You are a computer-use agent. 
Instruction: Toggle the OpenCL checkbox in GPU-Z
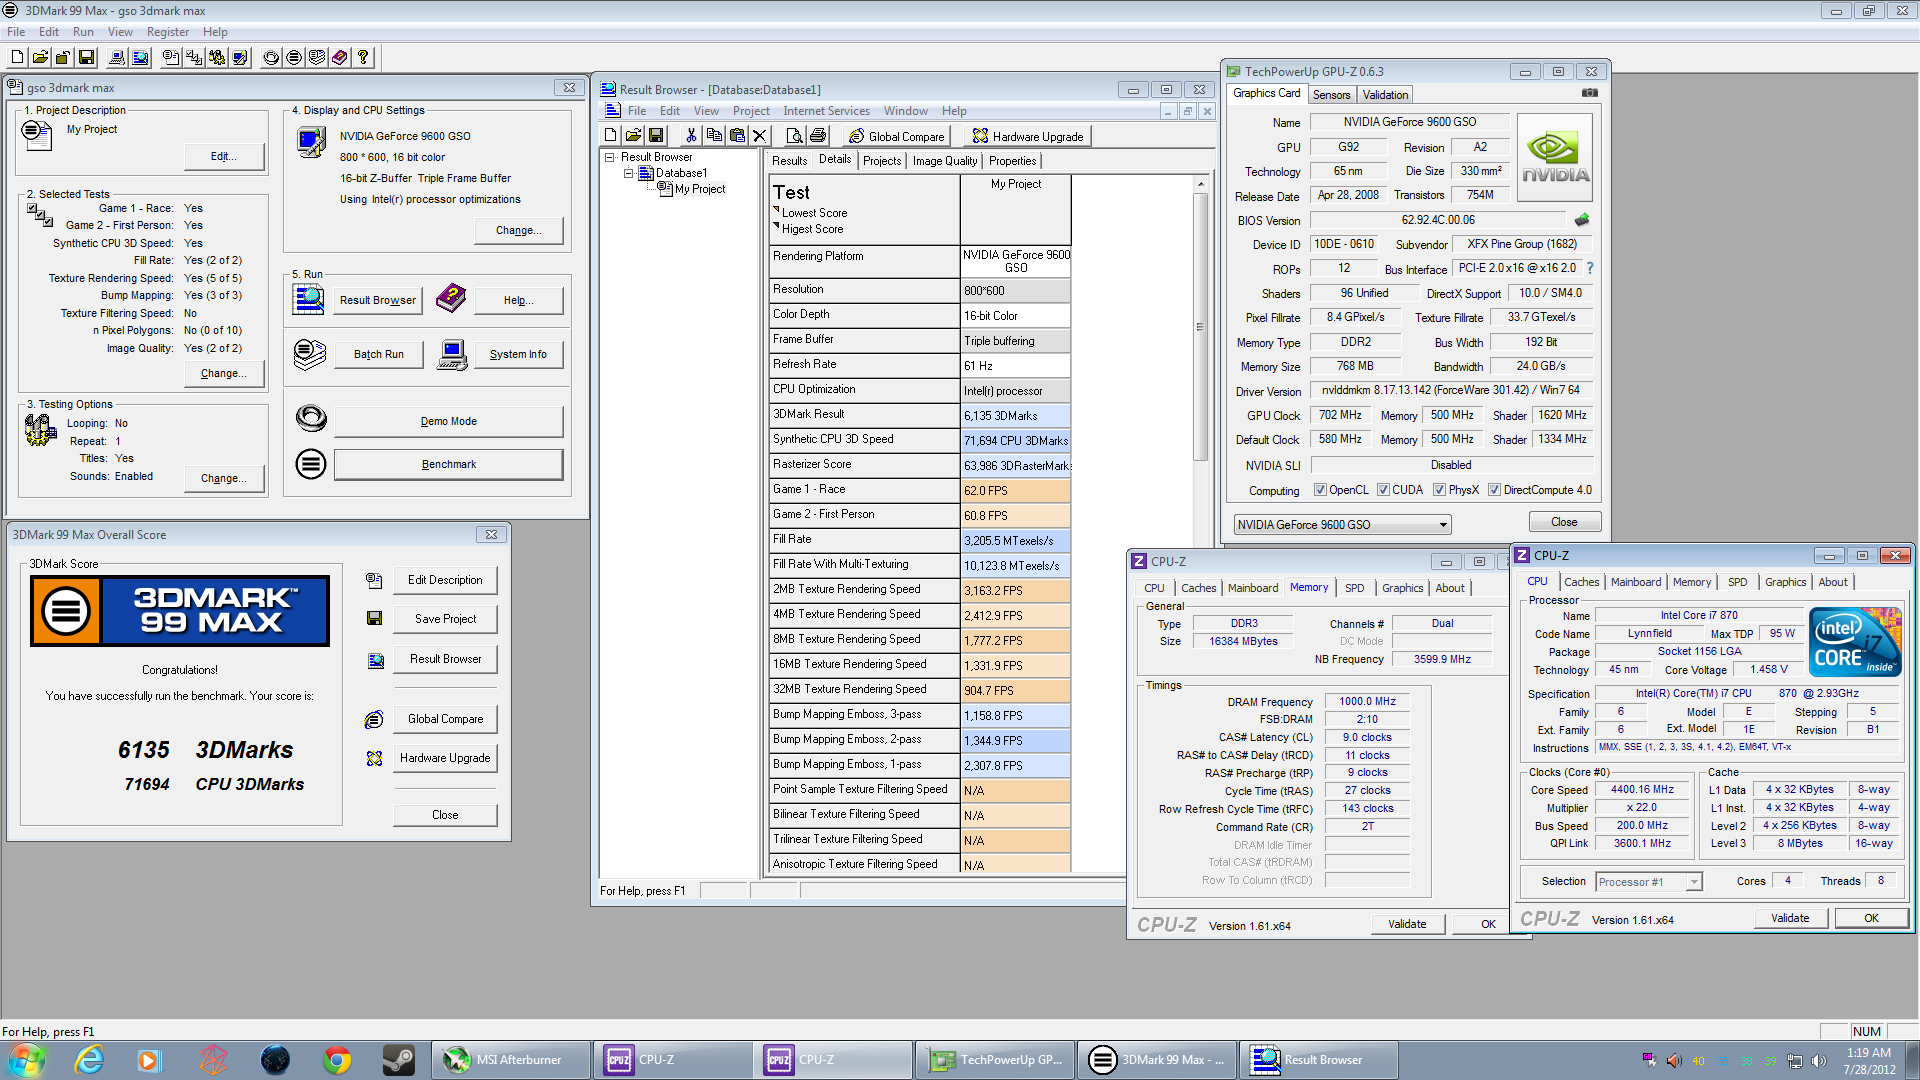pyautogui.click(x=1320, y=490)
